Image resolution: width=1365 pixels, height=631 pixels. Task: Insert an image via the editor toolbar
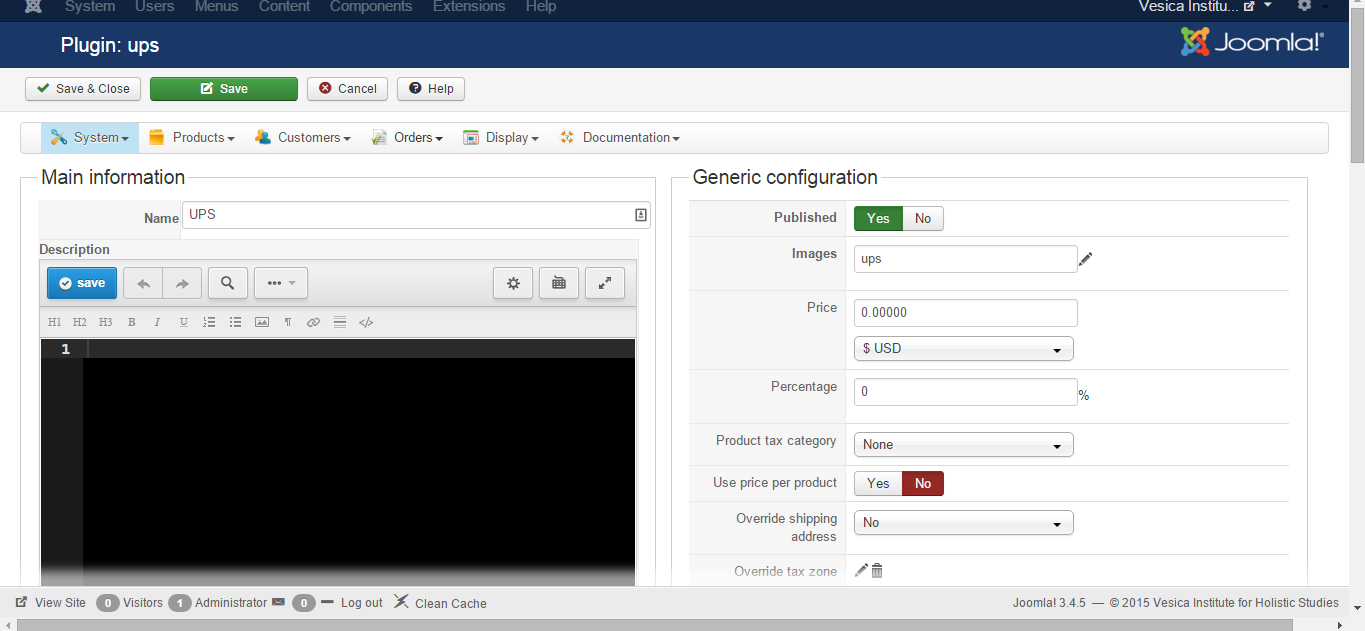(x=262, y=322)
